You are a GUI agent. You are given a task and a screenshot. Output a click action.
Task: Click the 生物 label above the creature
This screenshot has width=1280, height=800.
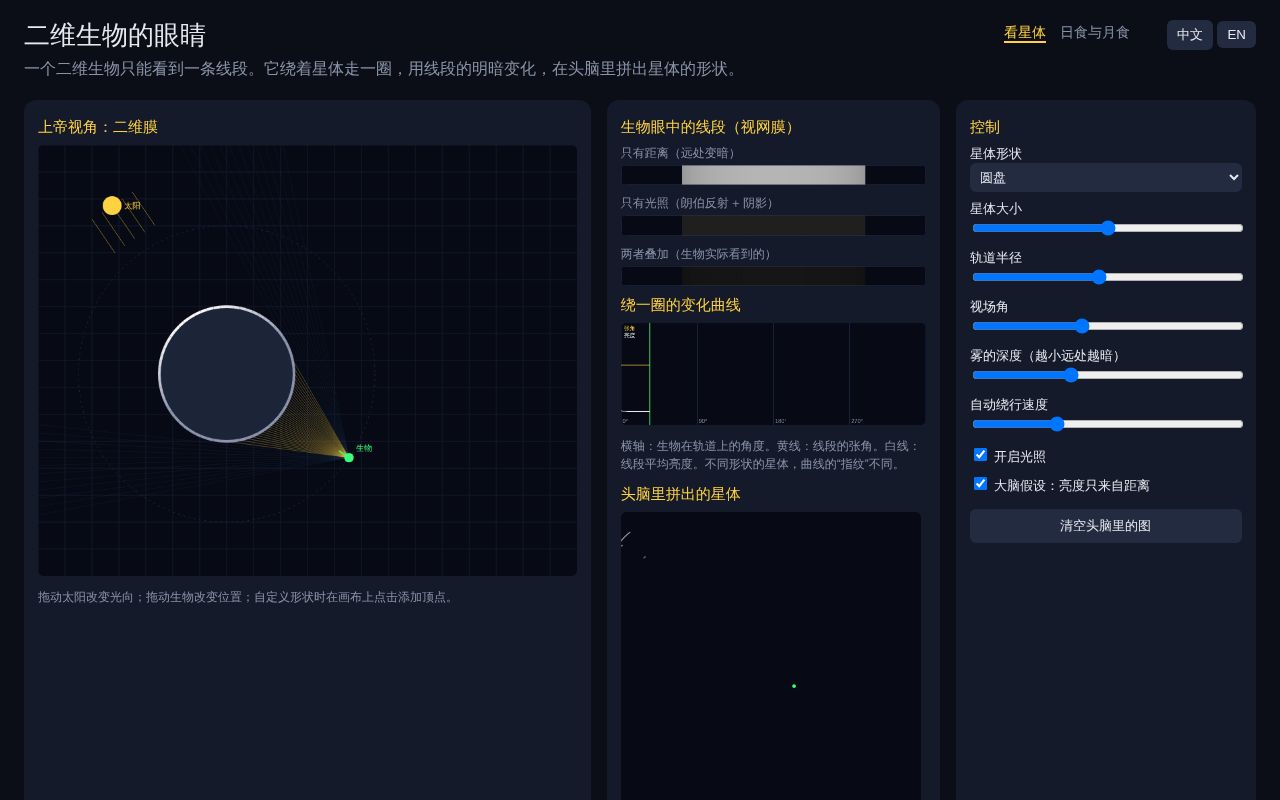click(x=364, y=448)
